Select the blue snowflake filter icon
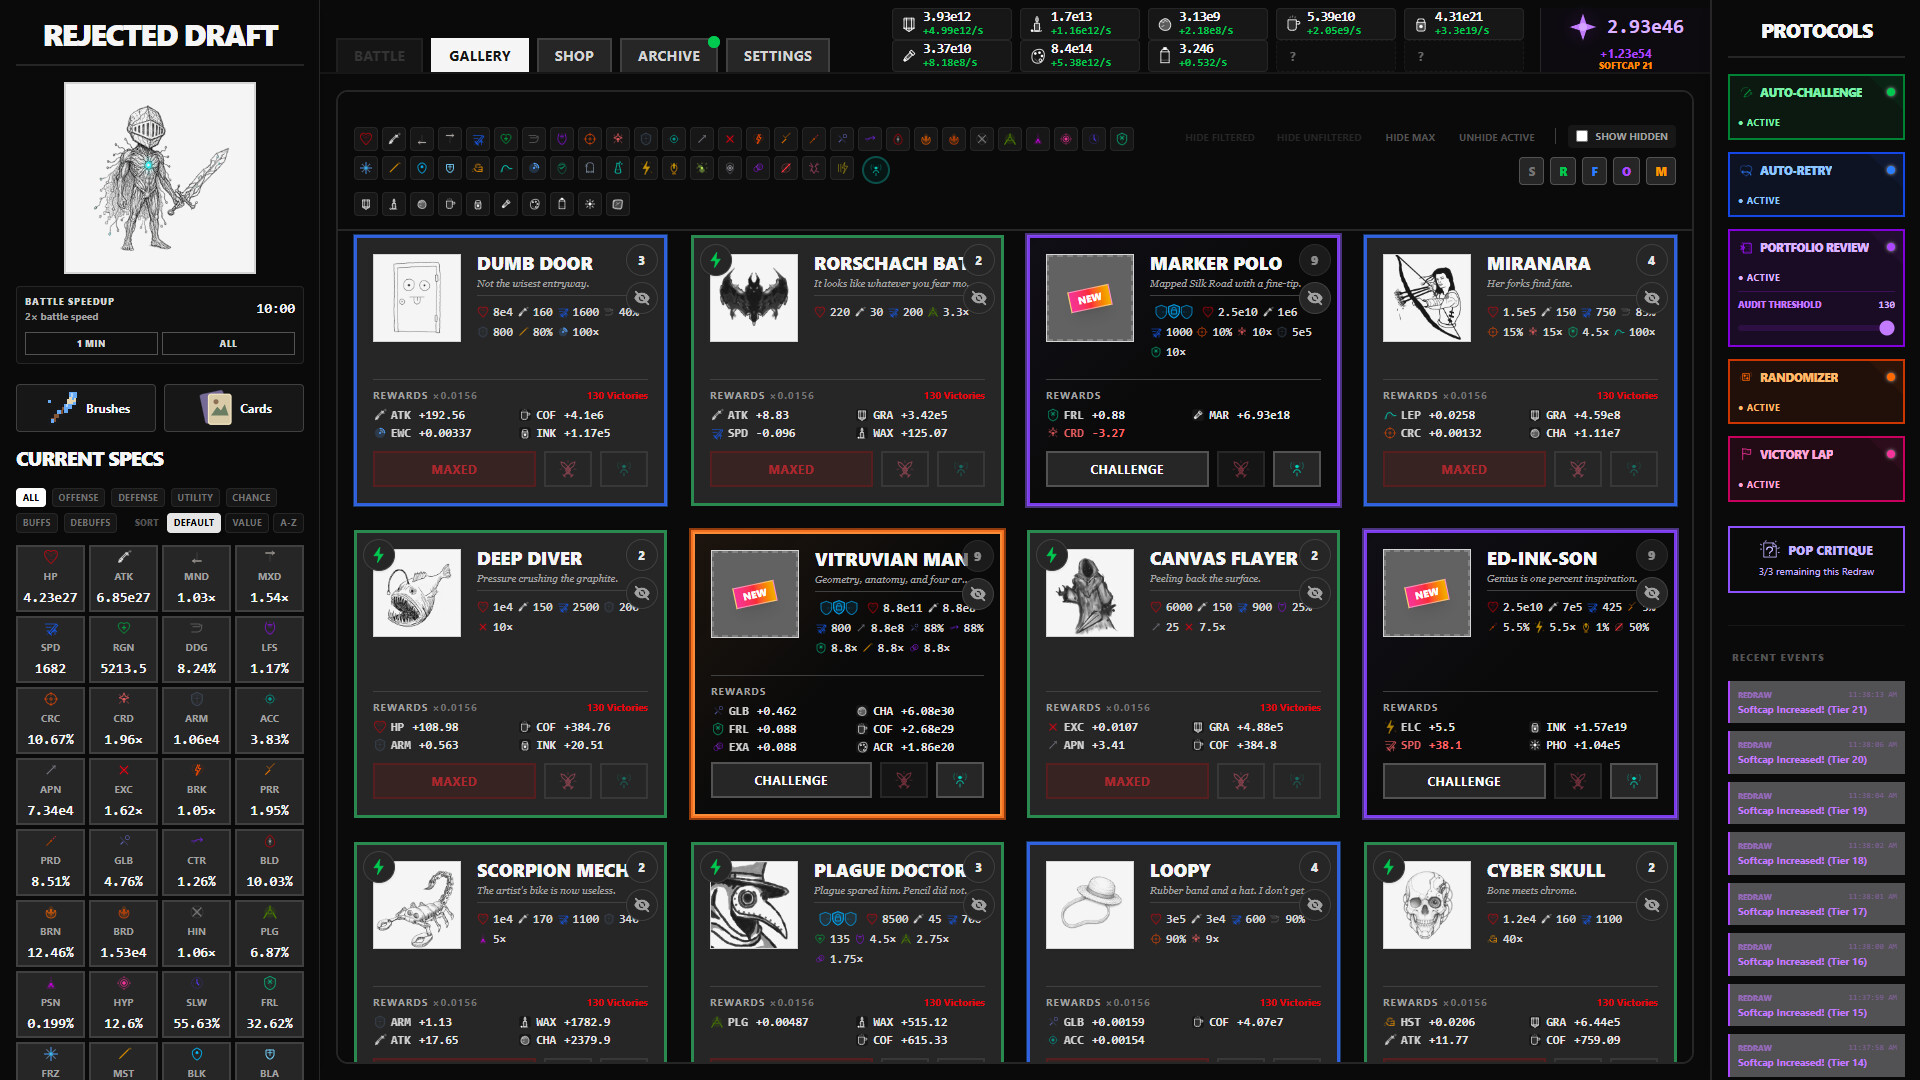 click(x=366, y=168)
